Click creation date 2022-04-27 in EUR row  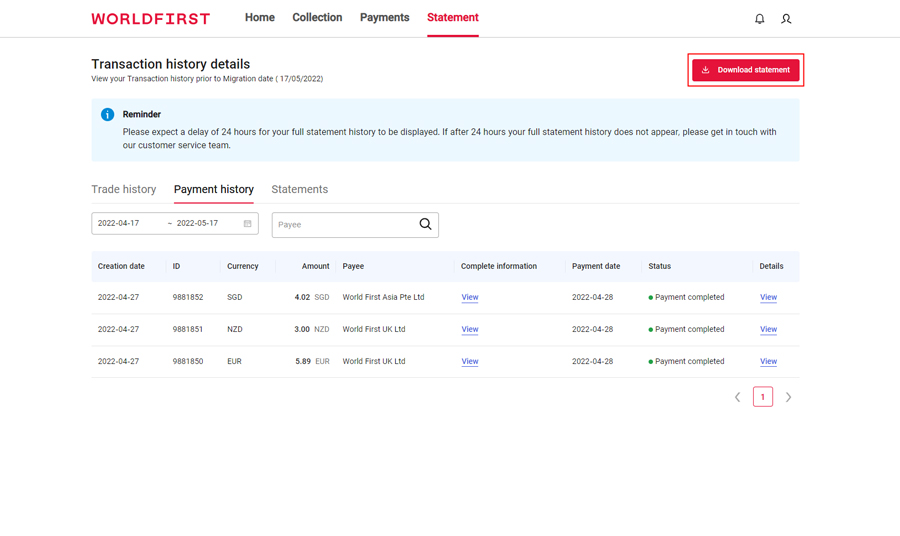coord(118,362)
